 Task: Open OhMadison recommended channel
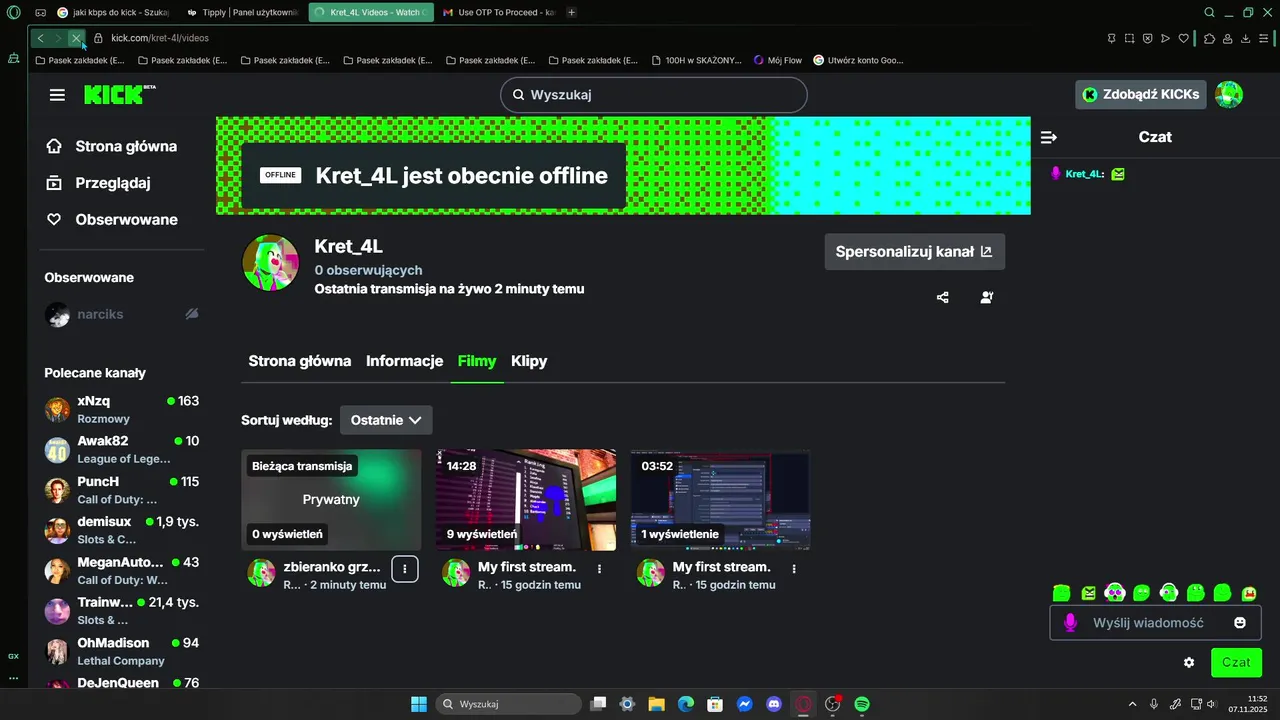click(122, 652)
